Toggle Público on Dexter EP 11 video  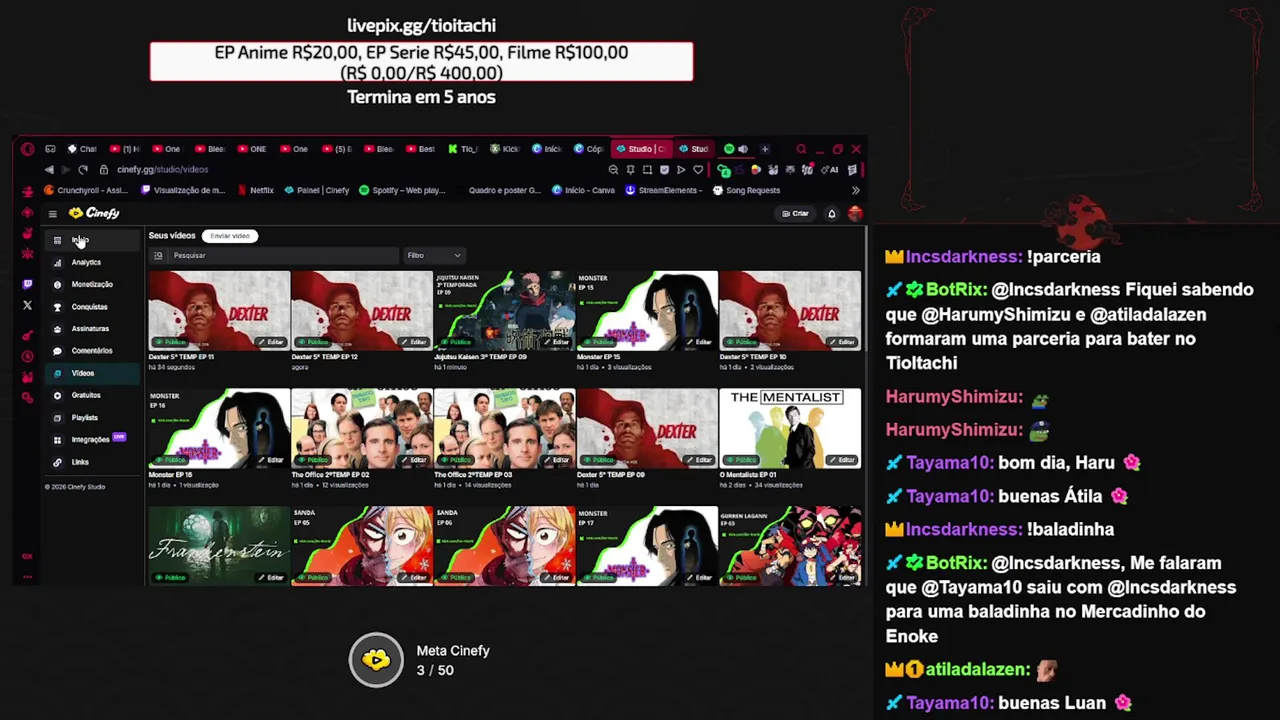171,342
